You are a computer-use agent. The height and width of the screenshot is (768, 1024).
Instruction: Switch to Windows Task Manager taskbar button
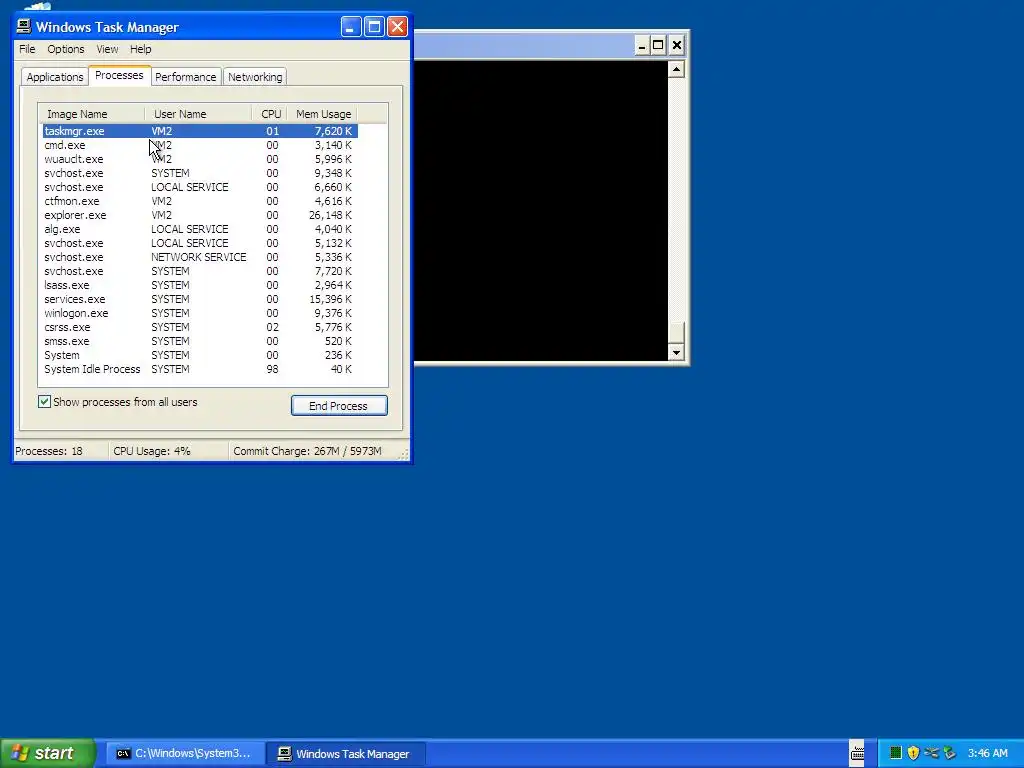(x=346, y=754)
